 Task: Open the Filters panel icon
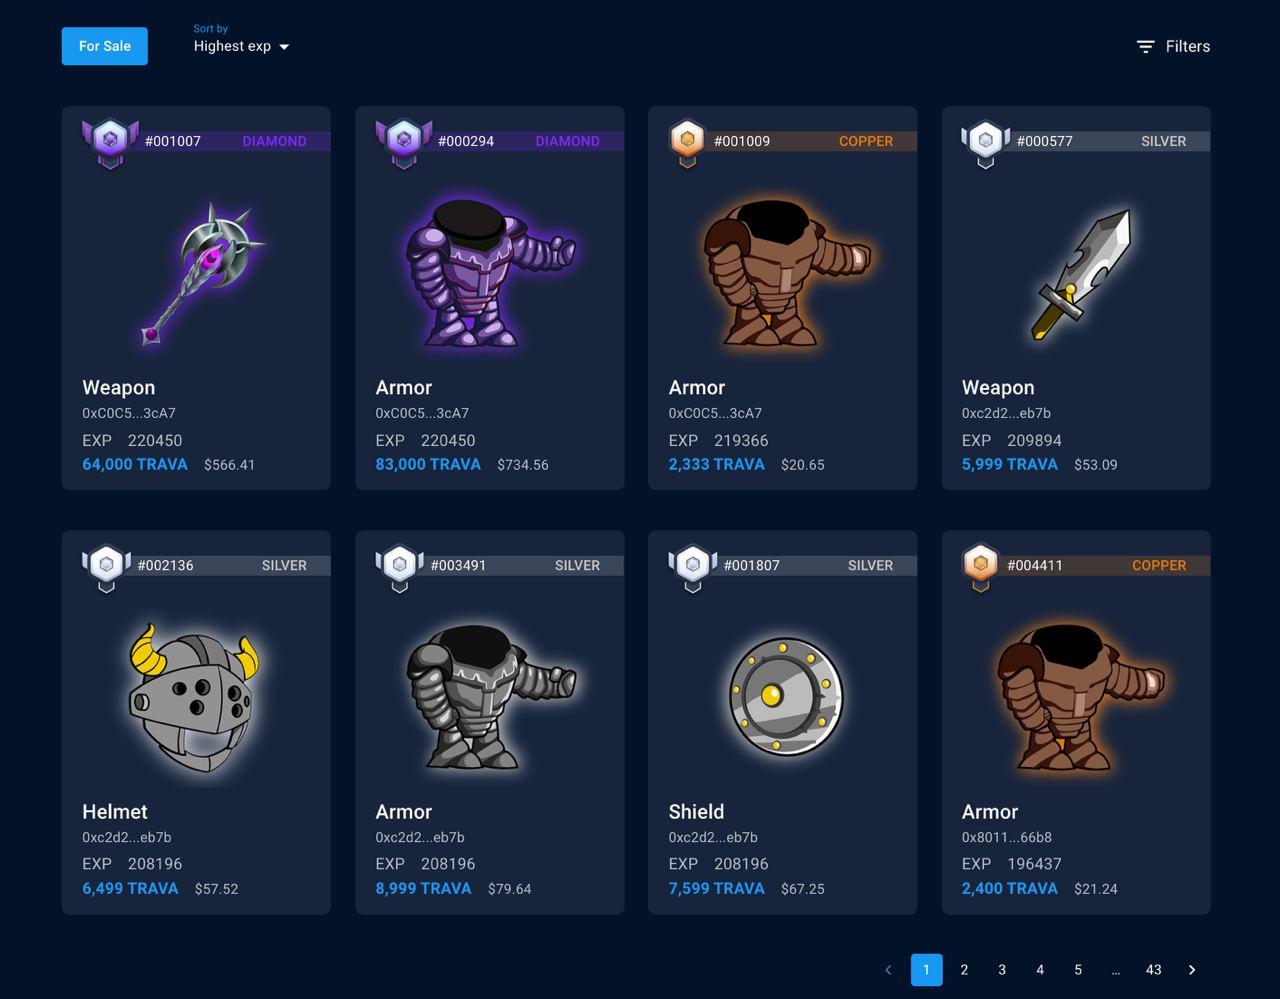tap(1146, 46)
